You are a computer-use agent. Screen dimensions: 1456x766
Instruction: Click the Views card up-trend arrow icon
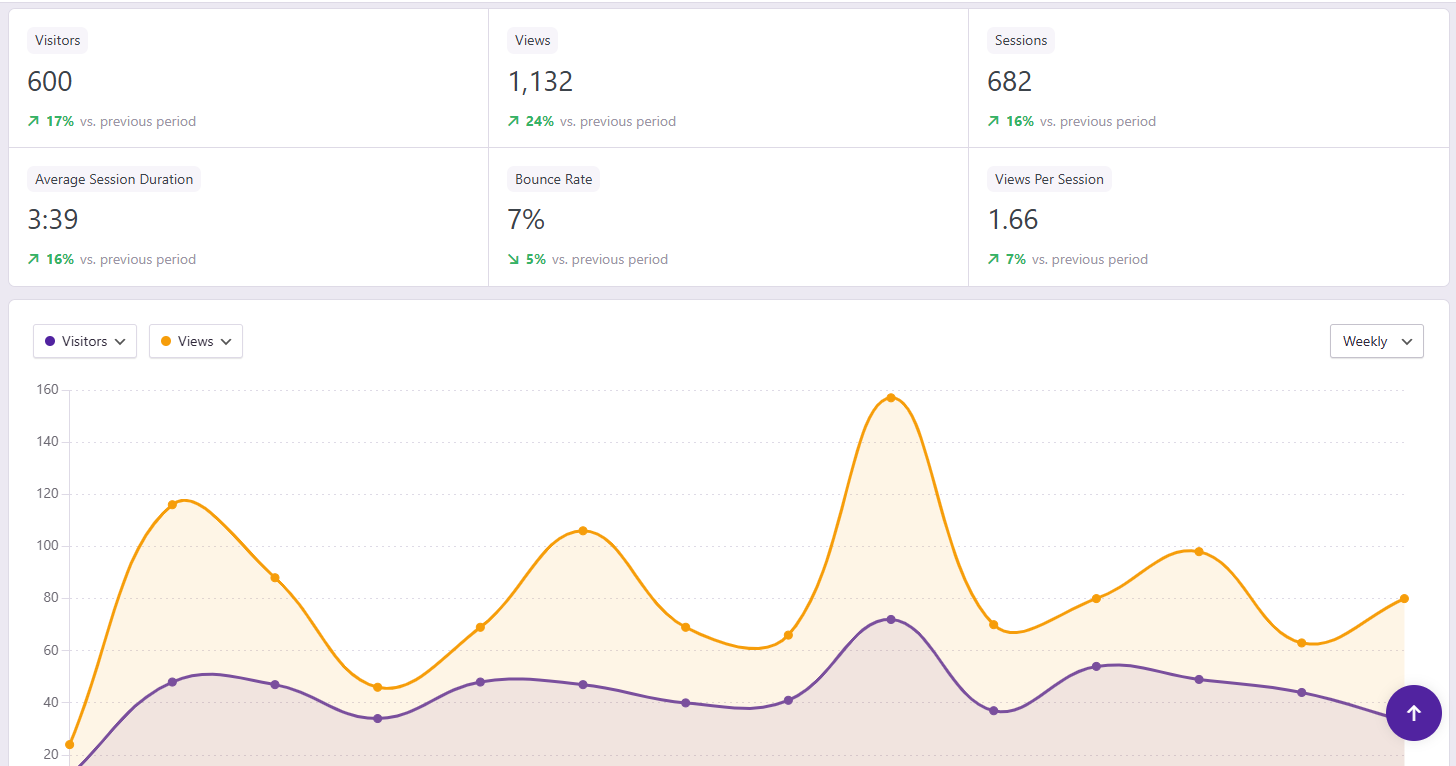pyautogui.click(x=513, y=121)
